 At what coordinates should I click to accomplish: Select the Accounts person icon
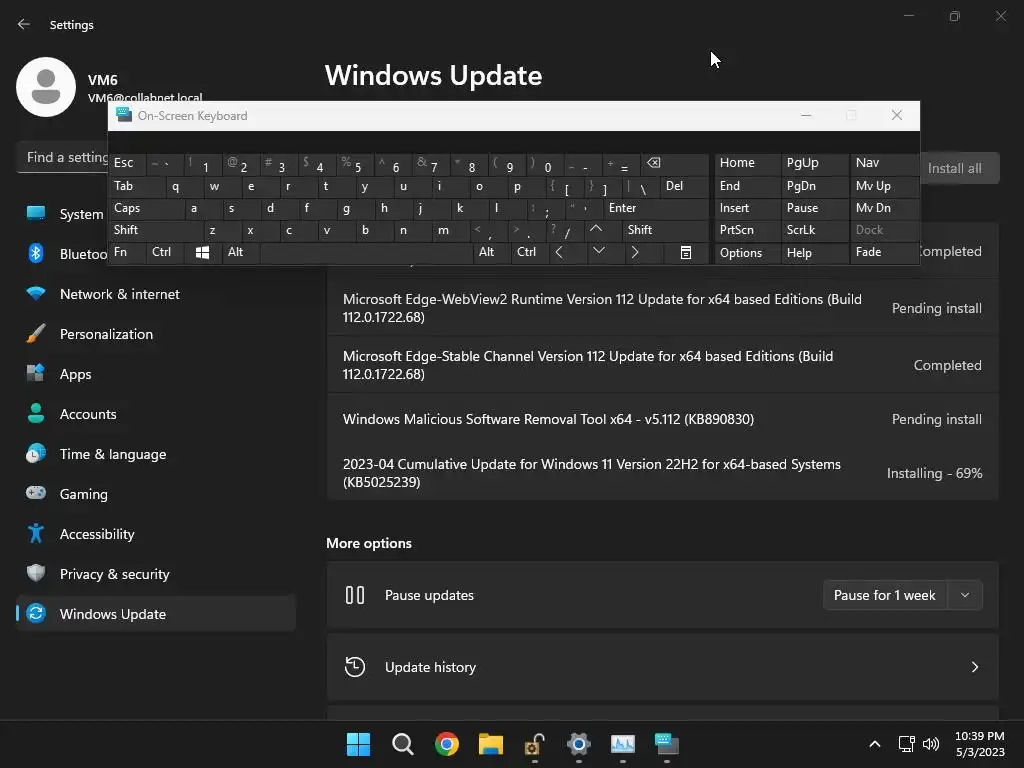[36, 413]
